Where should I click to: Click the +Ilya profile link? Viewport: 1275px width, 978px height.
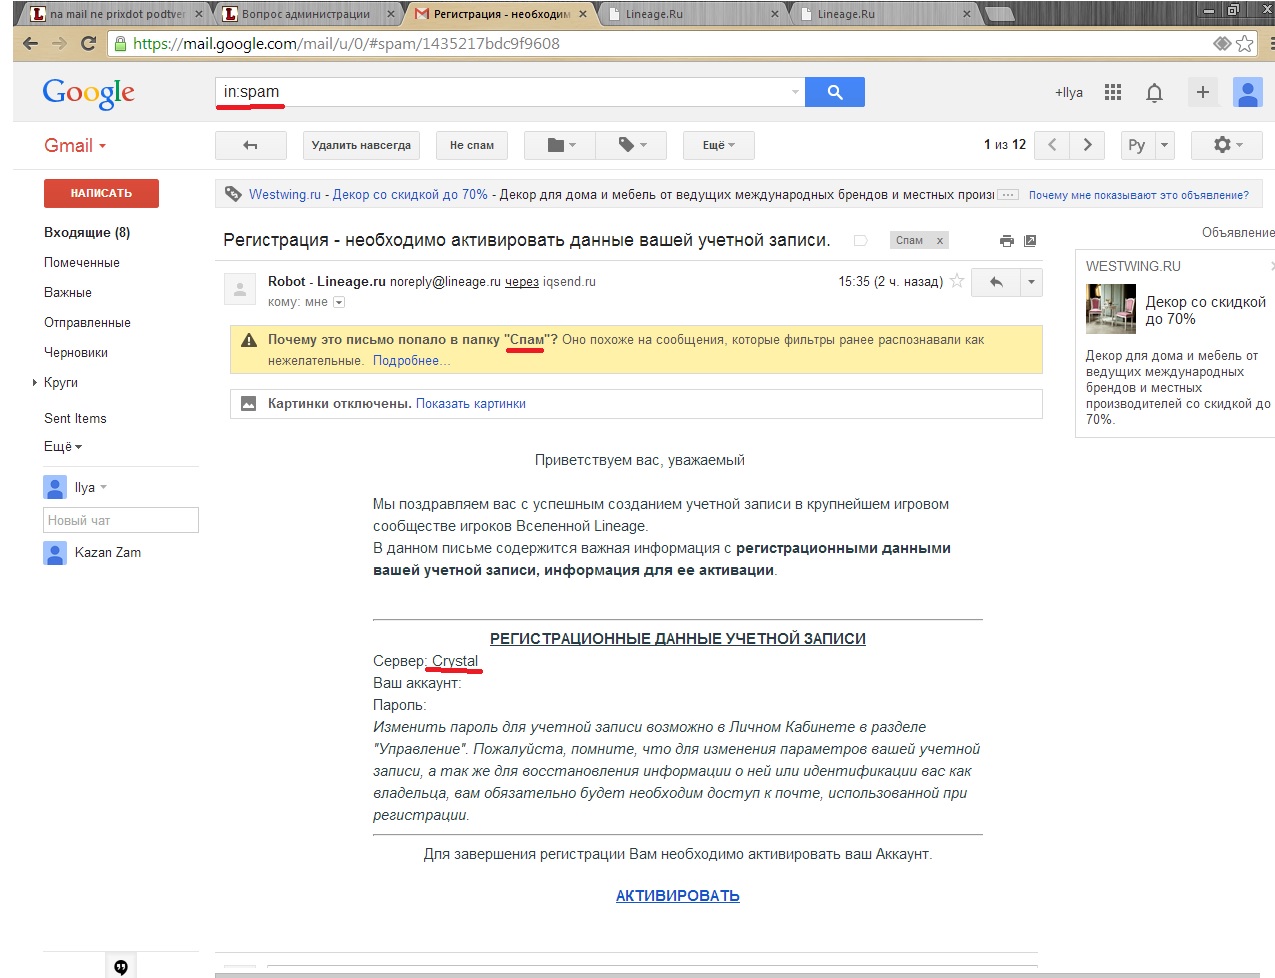pyautogui.click(x=1069, y=92)
